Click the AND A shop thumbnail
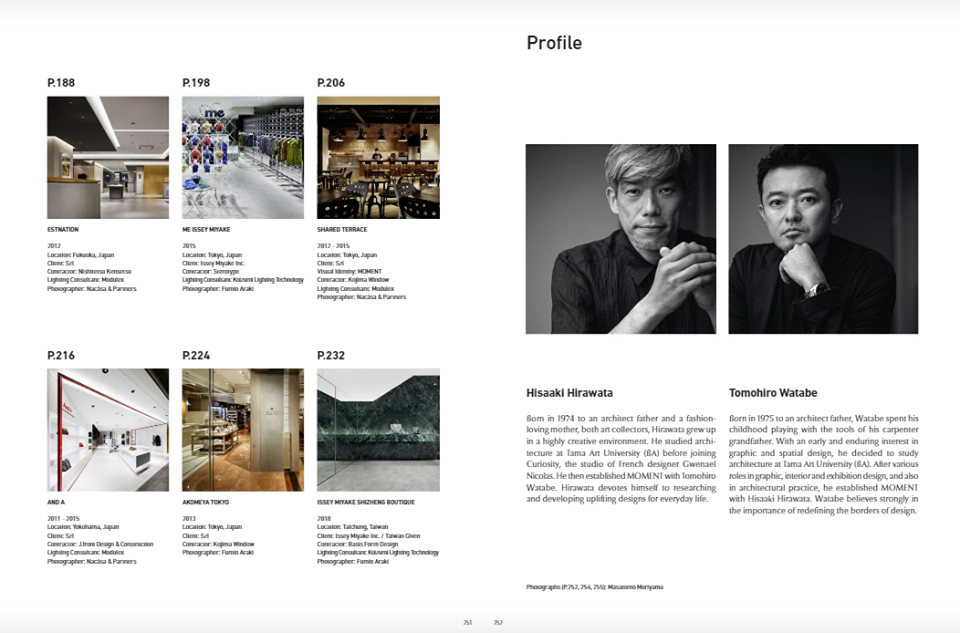 (x=108, y=430)
